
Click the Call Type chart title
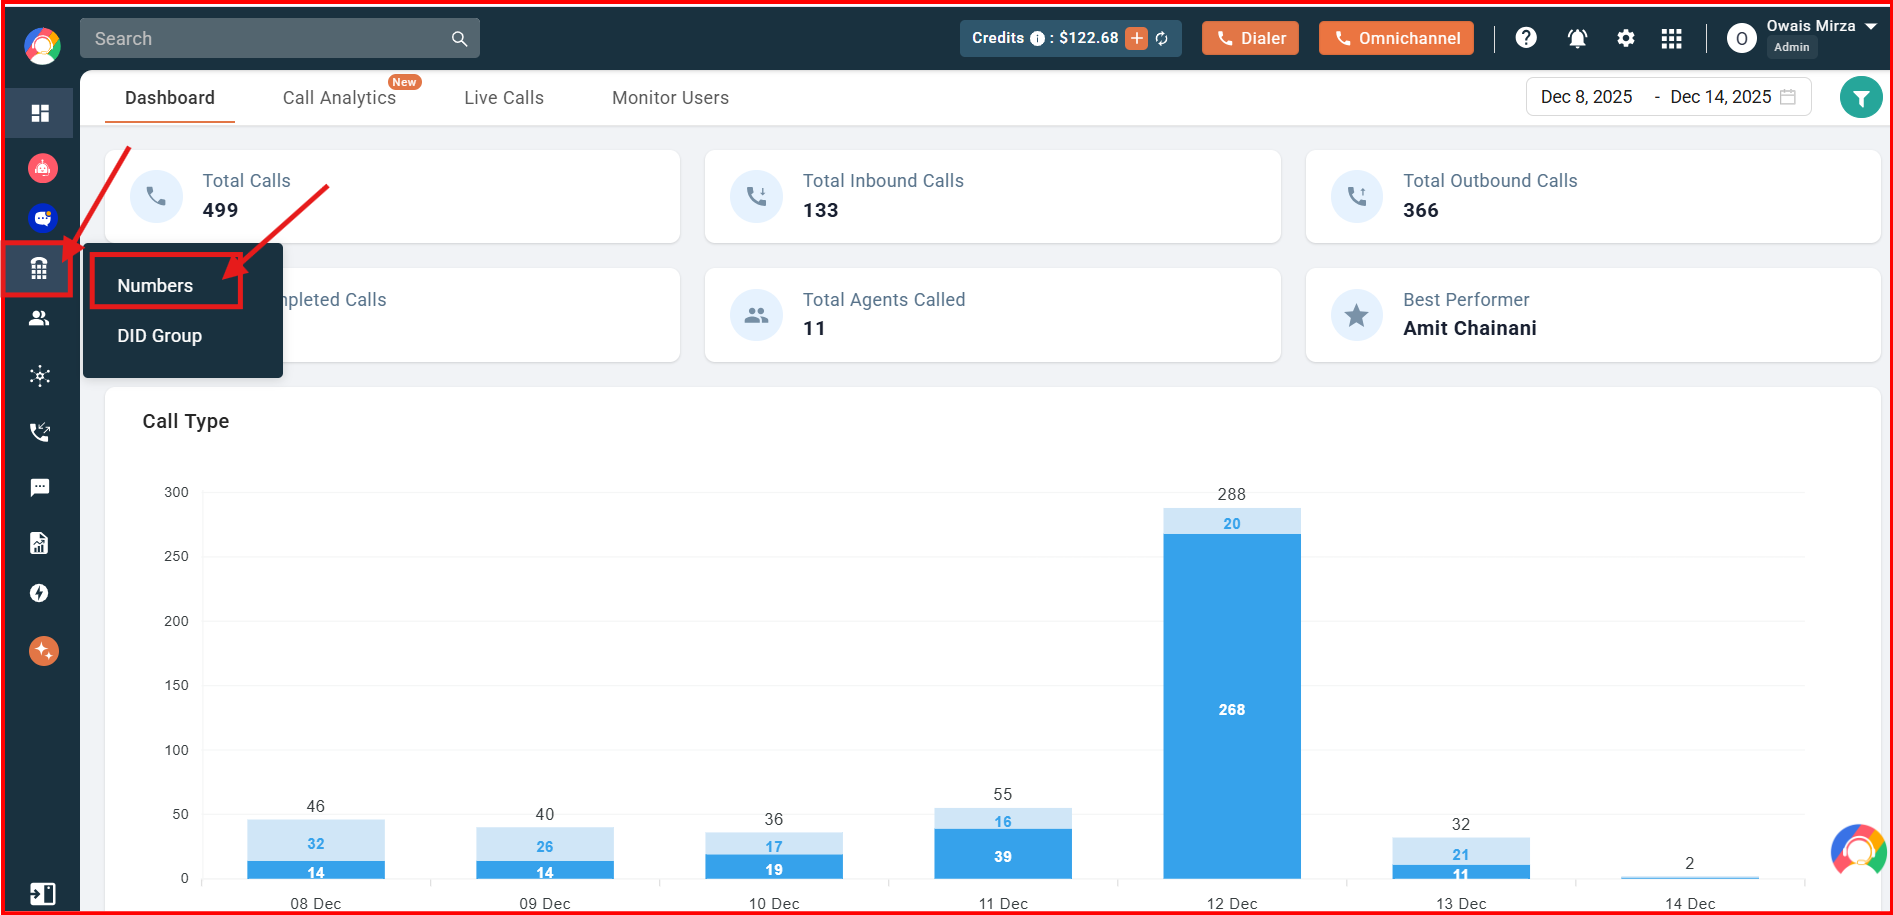186,421
